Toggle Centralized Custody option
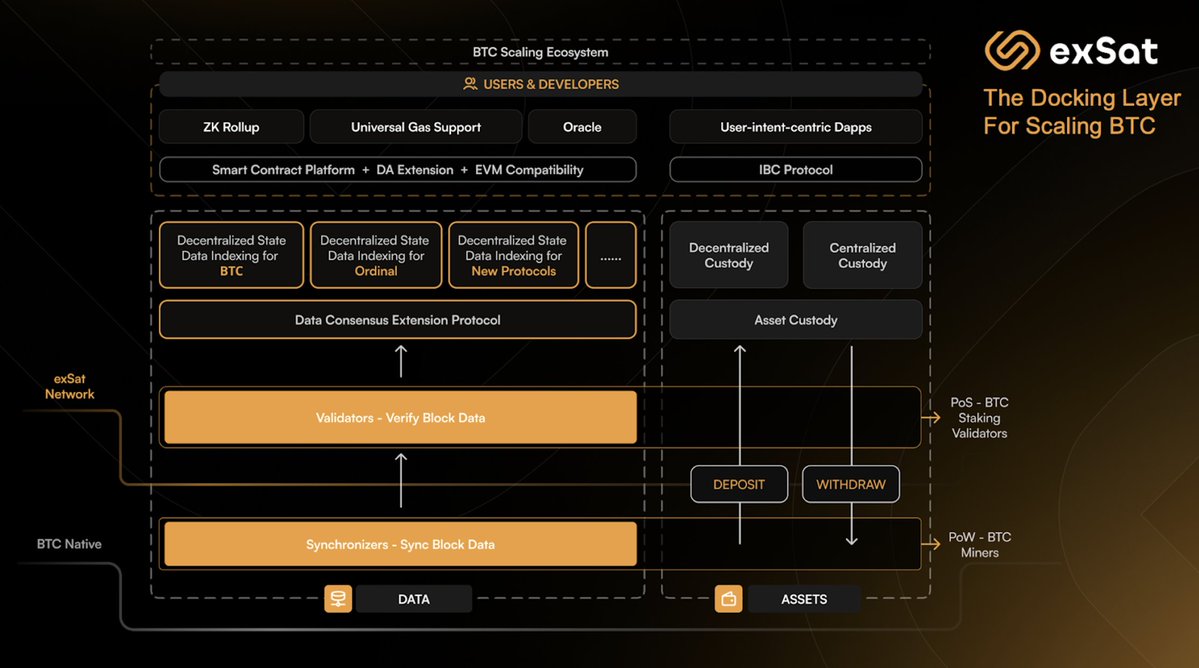This screenshot has height=668, width=1199. [862, 255]
